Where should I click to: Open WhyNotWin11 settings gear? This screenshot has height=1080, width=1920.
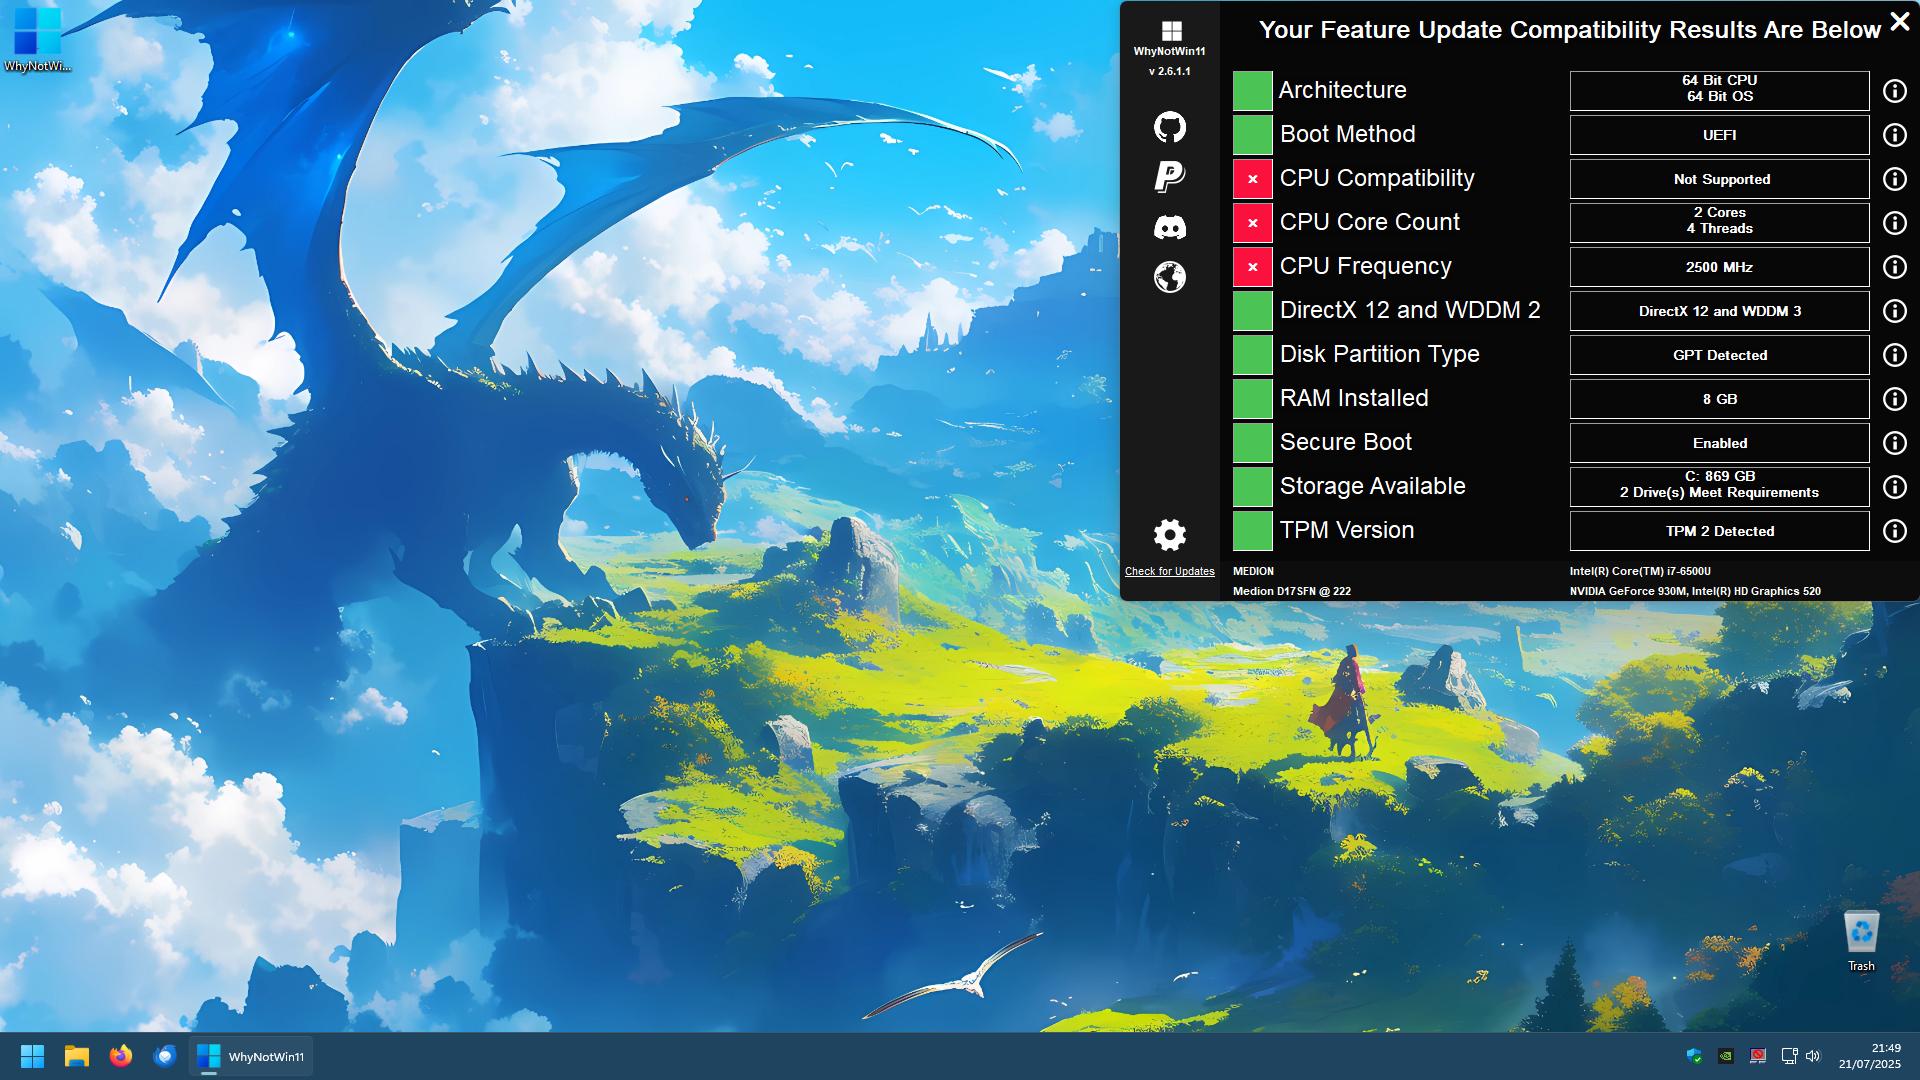pos(1170,535)
